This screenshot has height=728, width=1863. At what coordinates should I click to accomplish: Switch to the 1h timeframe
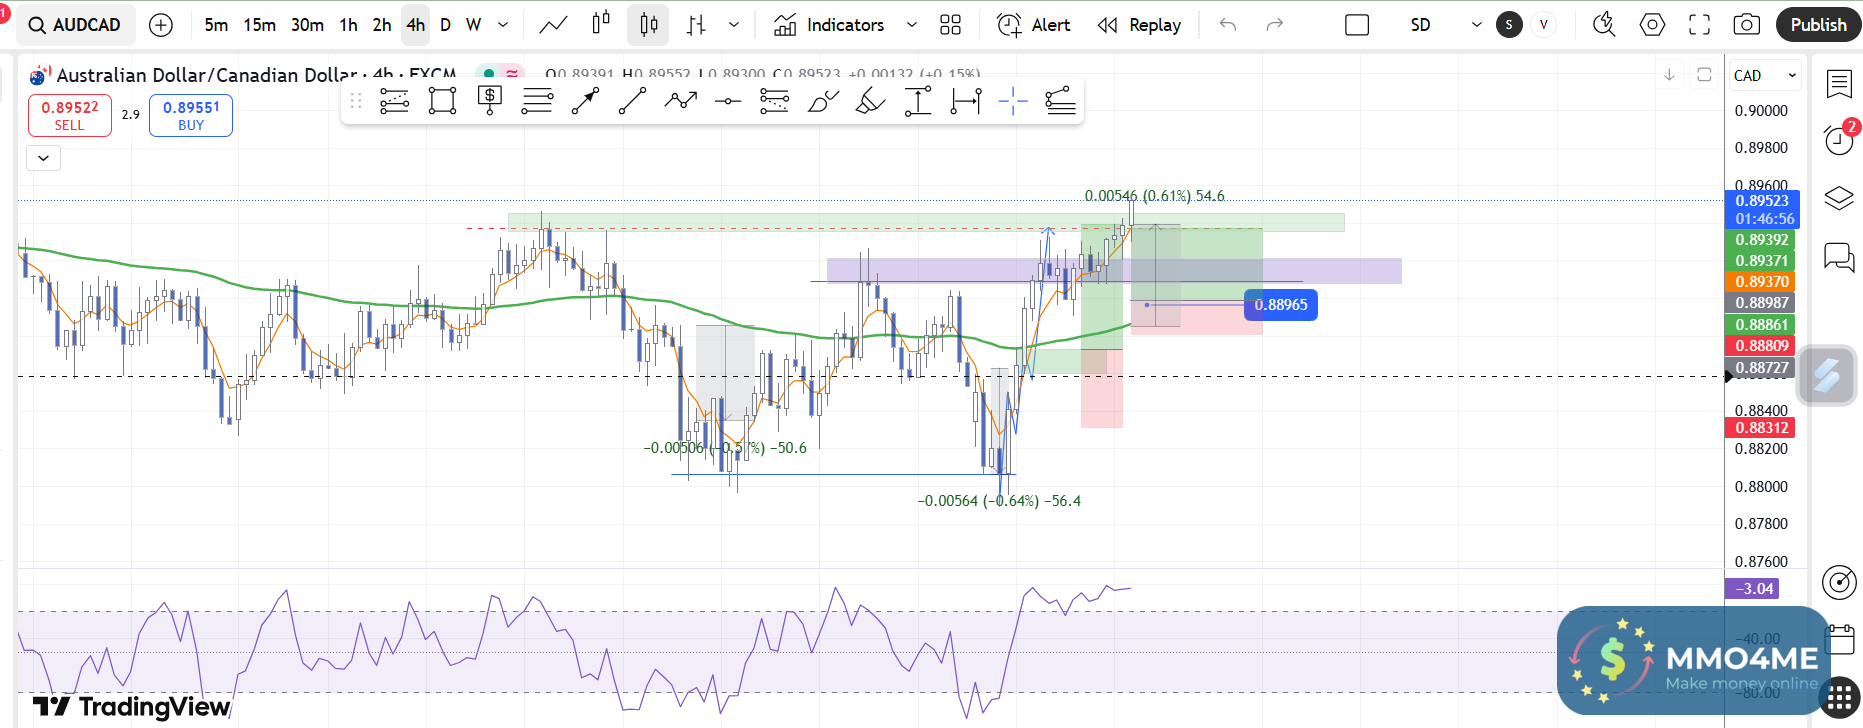(x=348, y=25)
